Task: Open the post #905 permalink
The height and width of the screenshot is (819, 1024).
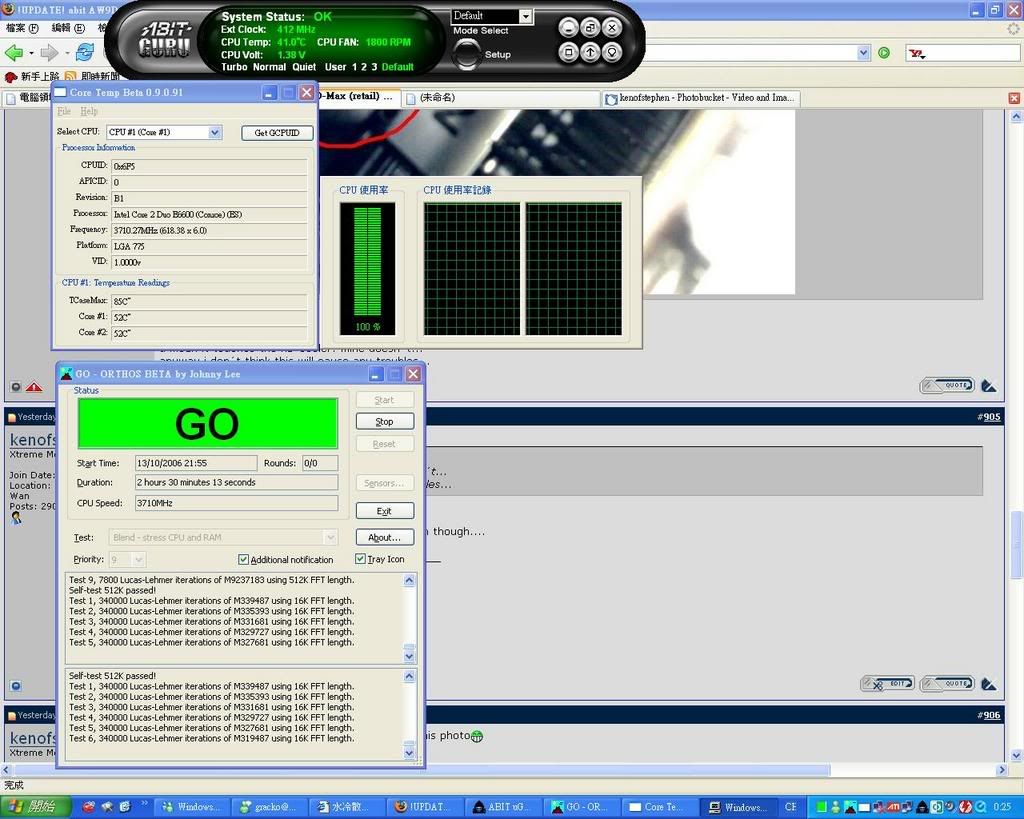Action: [991, 417]
